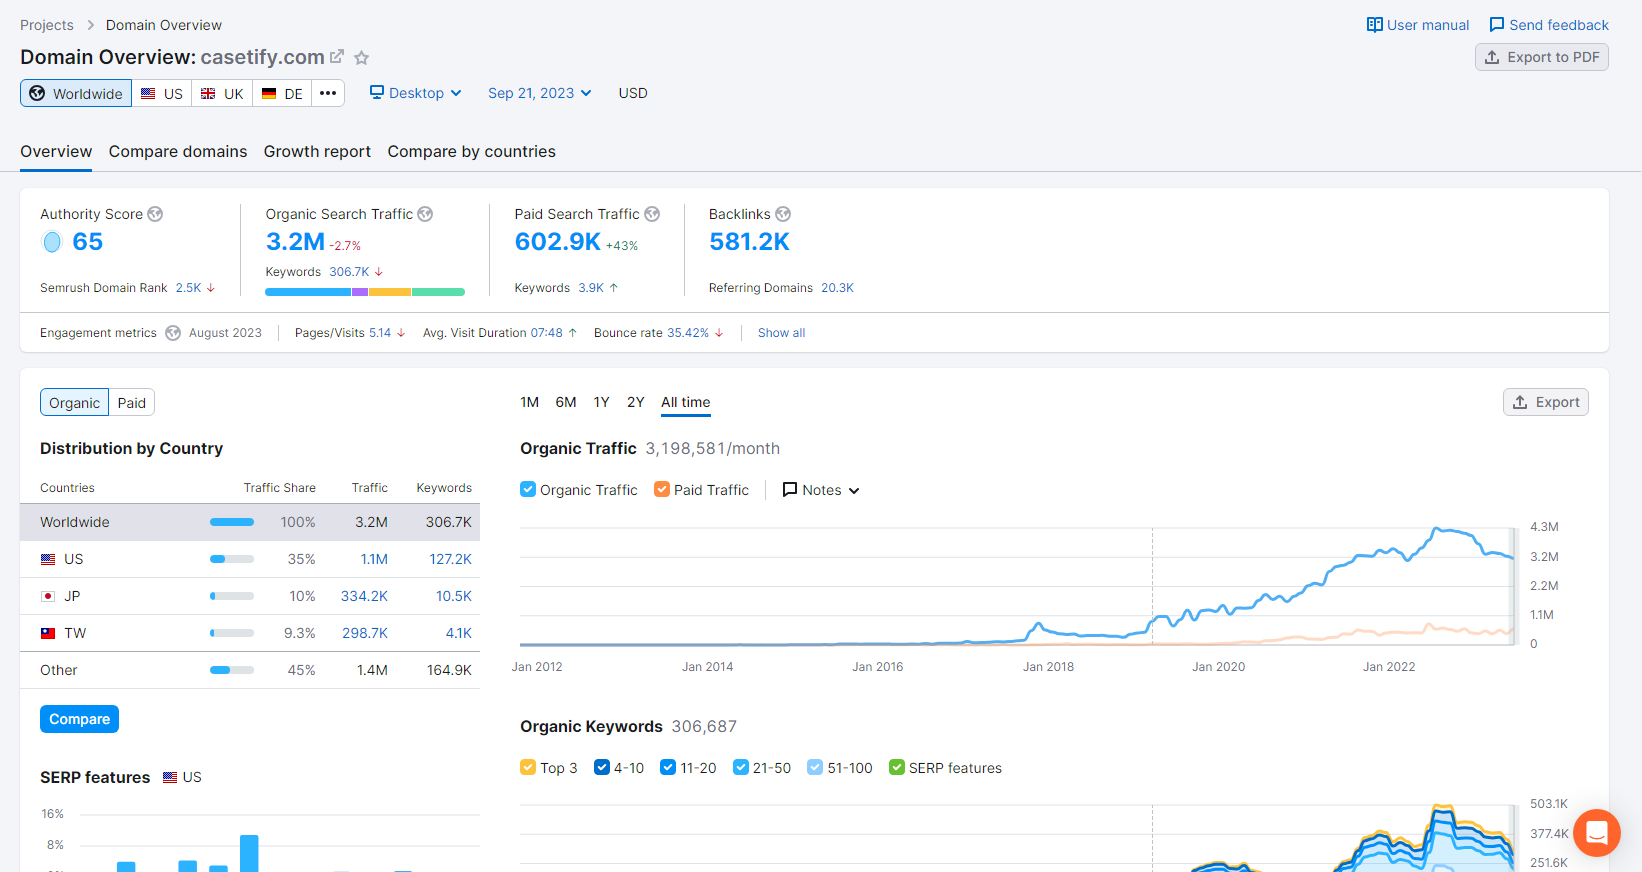Switch to the Compare domains tab

(178, 152)
